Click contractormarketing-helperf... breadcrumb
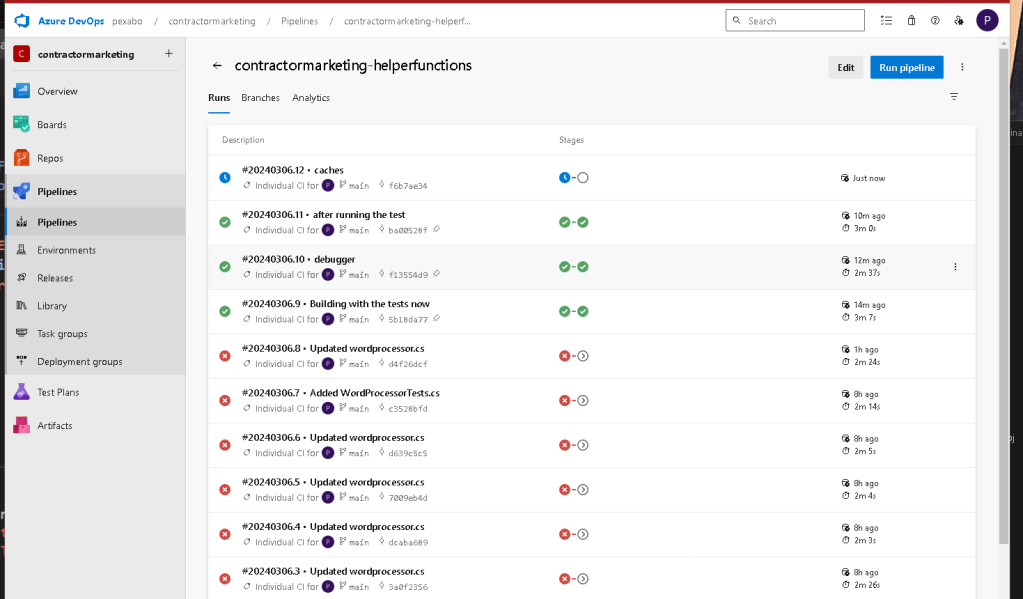Image resolution: width=1023 pixels, height=599 pixels. tap(407, 21)
